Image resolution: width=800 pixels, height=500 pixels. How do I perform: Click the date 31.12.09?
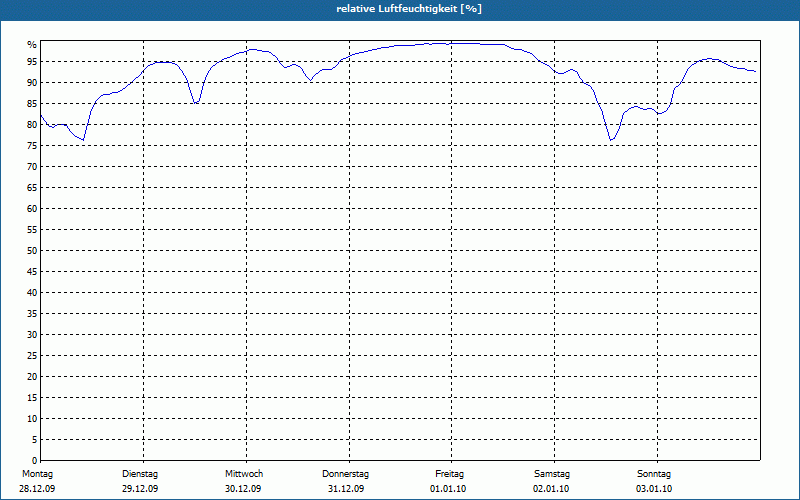346,489
